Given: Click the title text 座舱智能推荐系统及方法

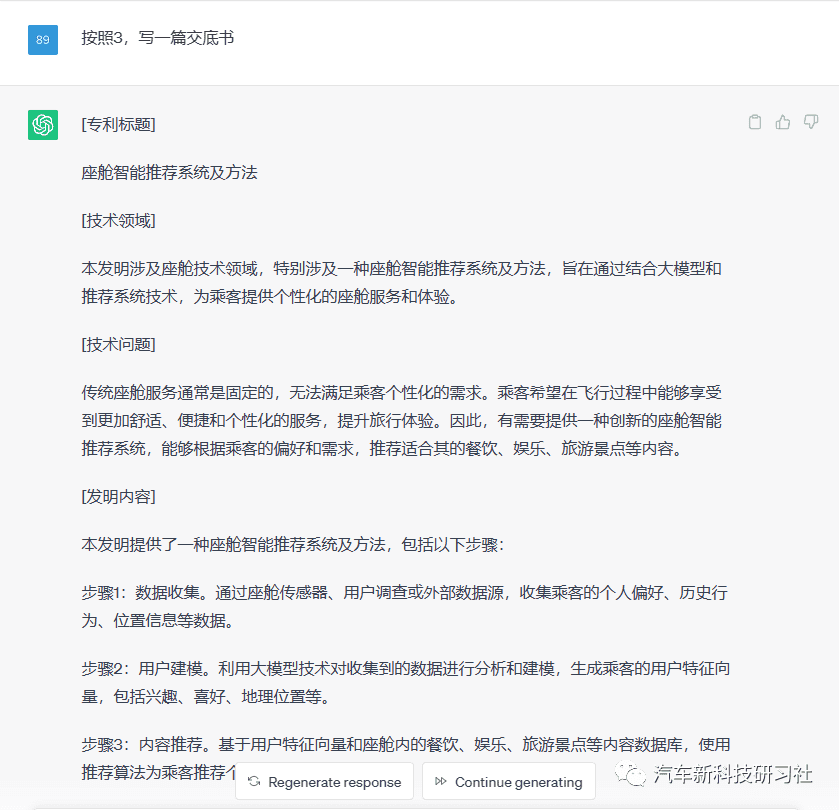Looking at the screenshot, I should click(x=169, y=173).
